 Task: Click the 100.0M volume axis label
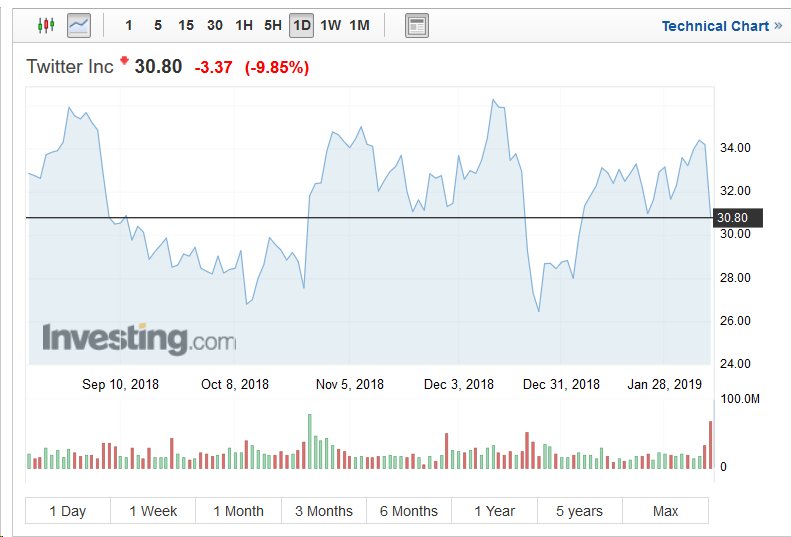[x=740, y=399]
